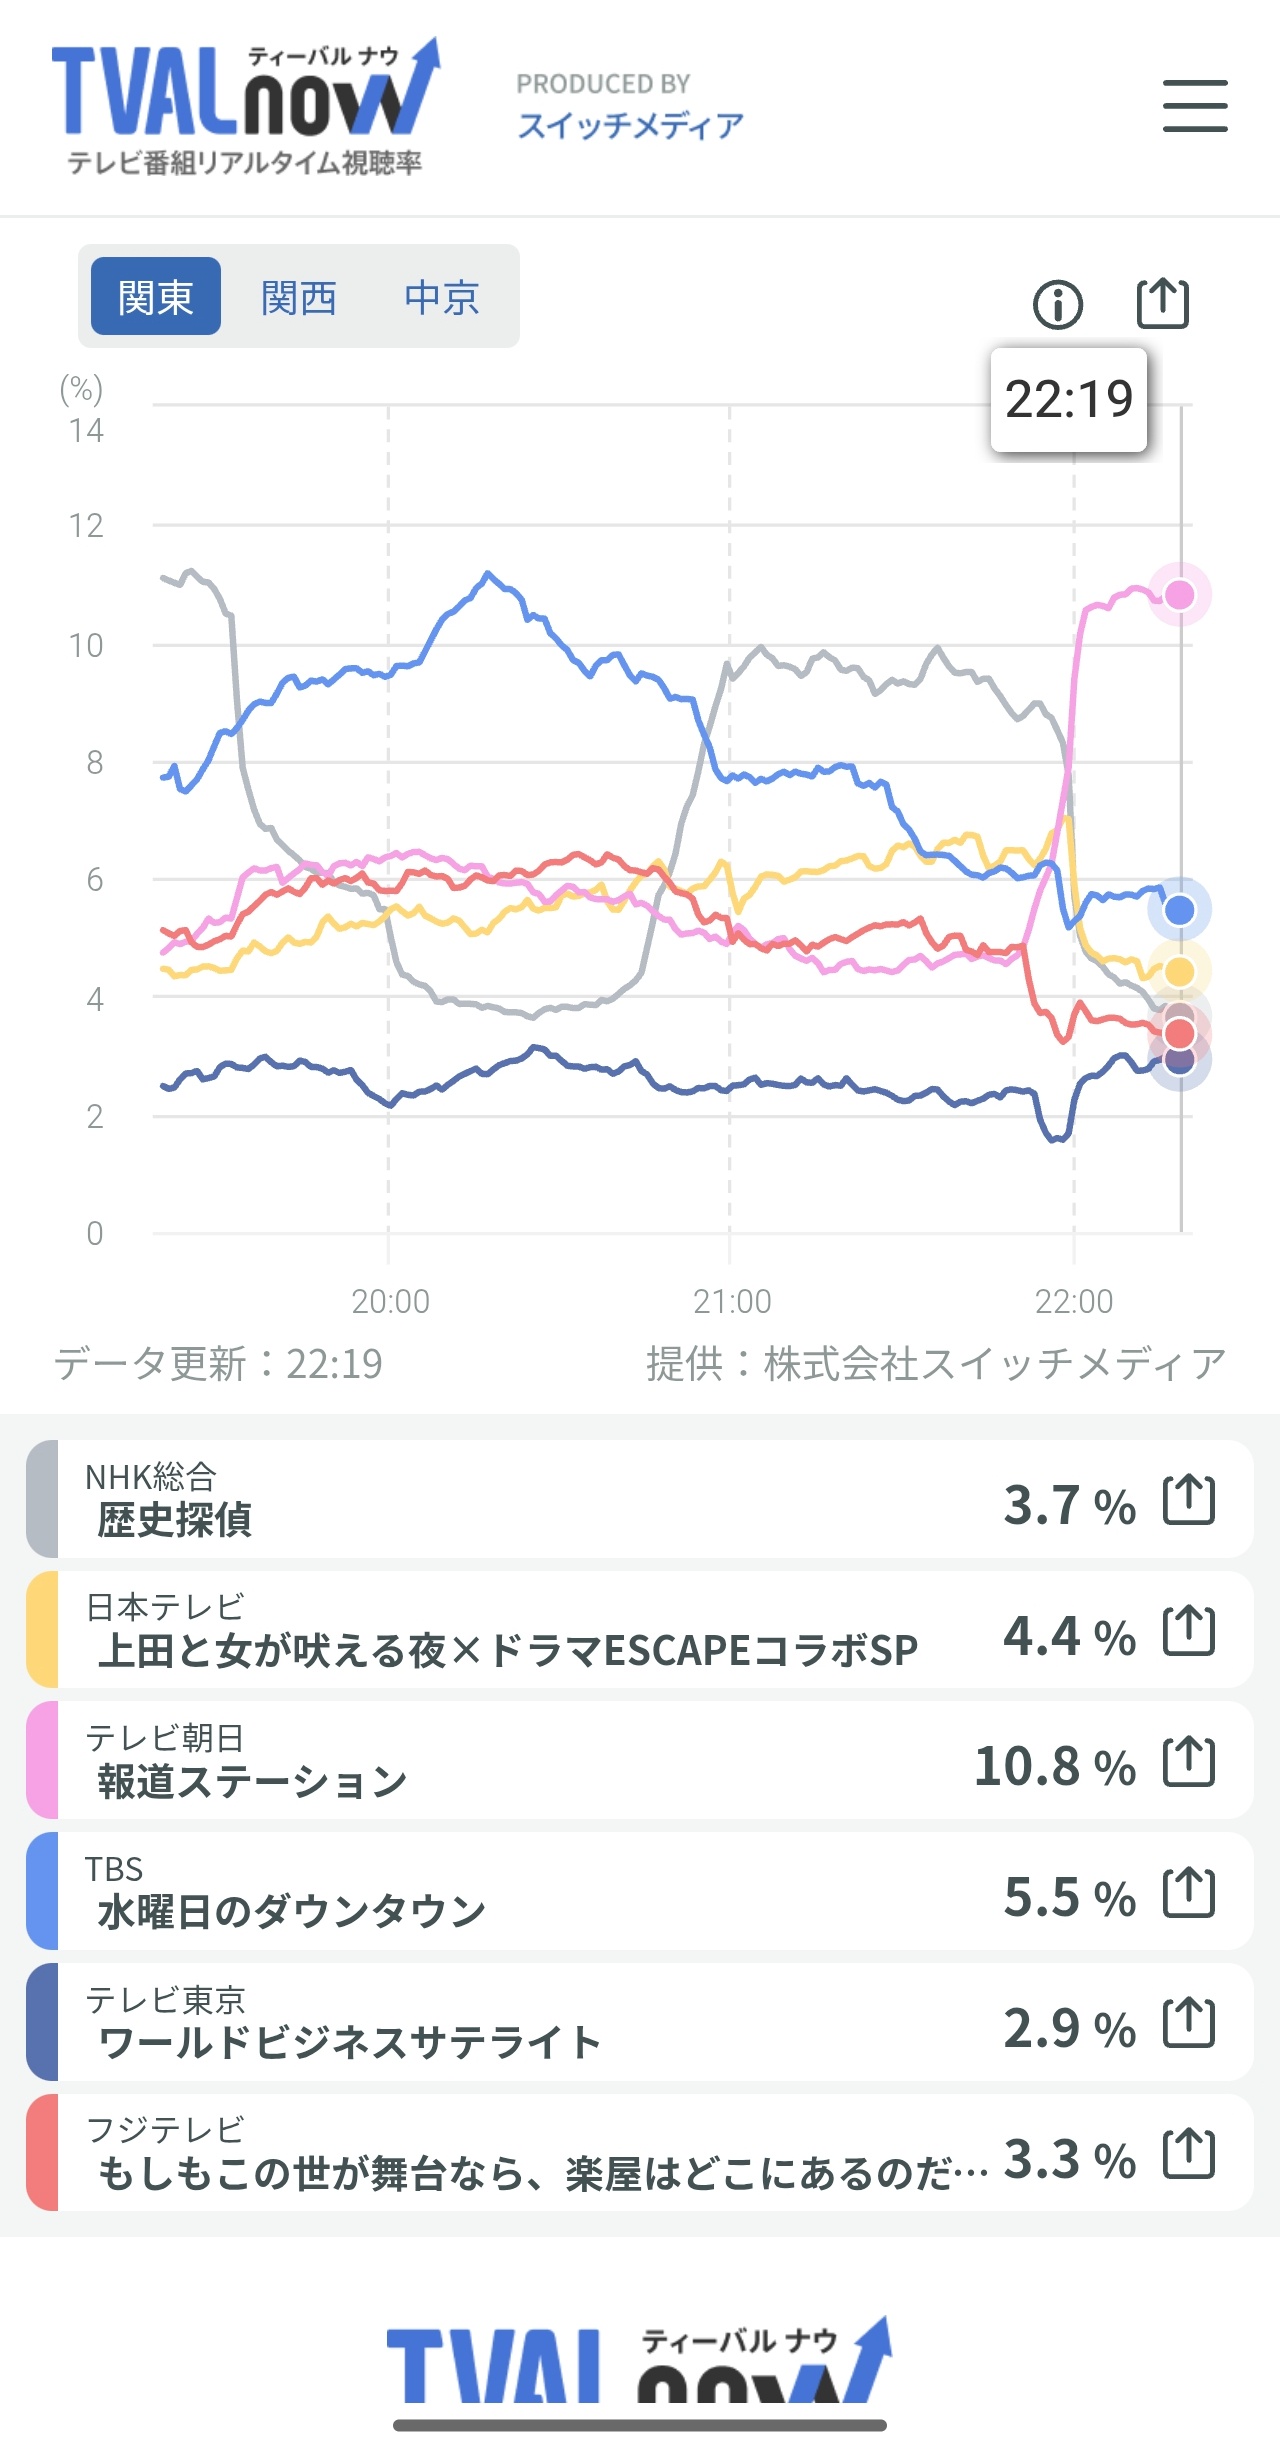Share the NHK総合 歴史探偵 rating
The image size is (1280, 2455).
pos(1189,1500)
